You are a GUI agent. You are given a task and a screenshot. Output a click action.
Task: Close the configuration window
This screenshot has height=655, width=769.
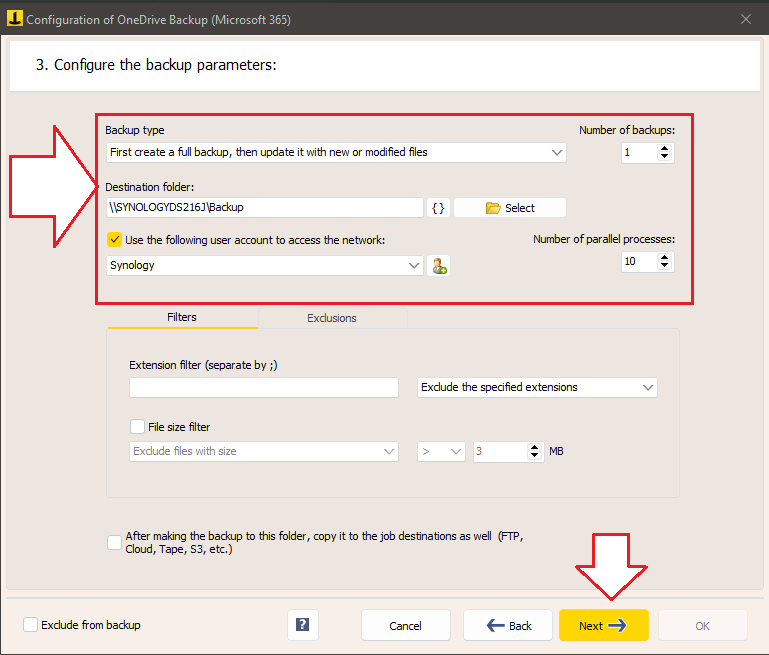click(x=745, y=19)
